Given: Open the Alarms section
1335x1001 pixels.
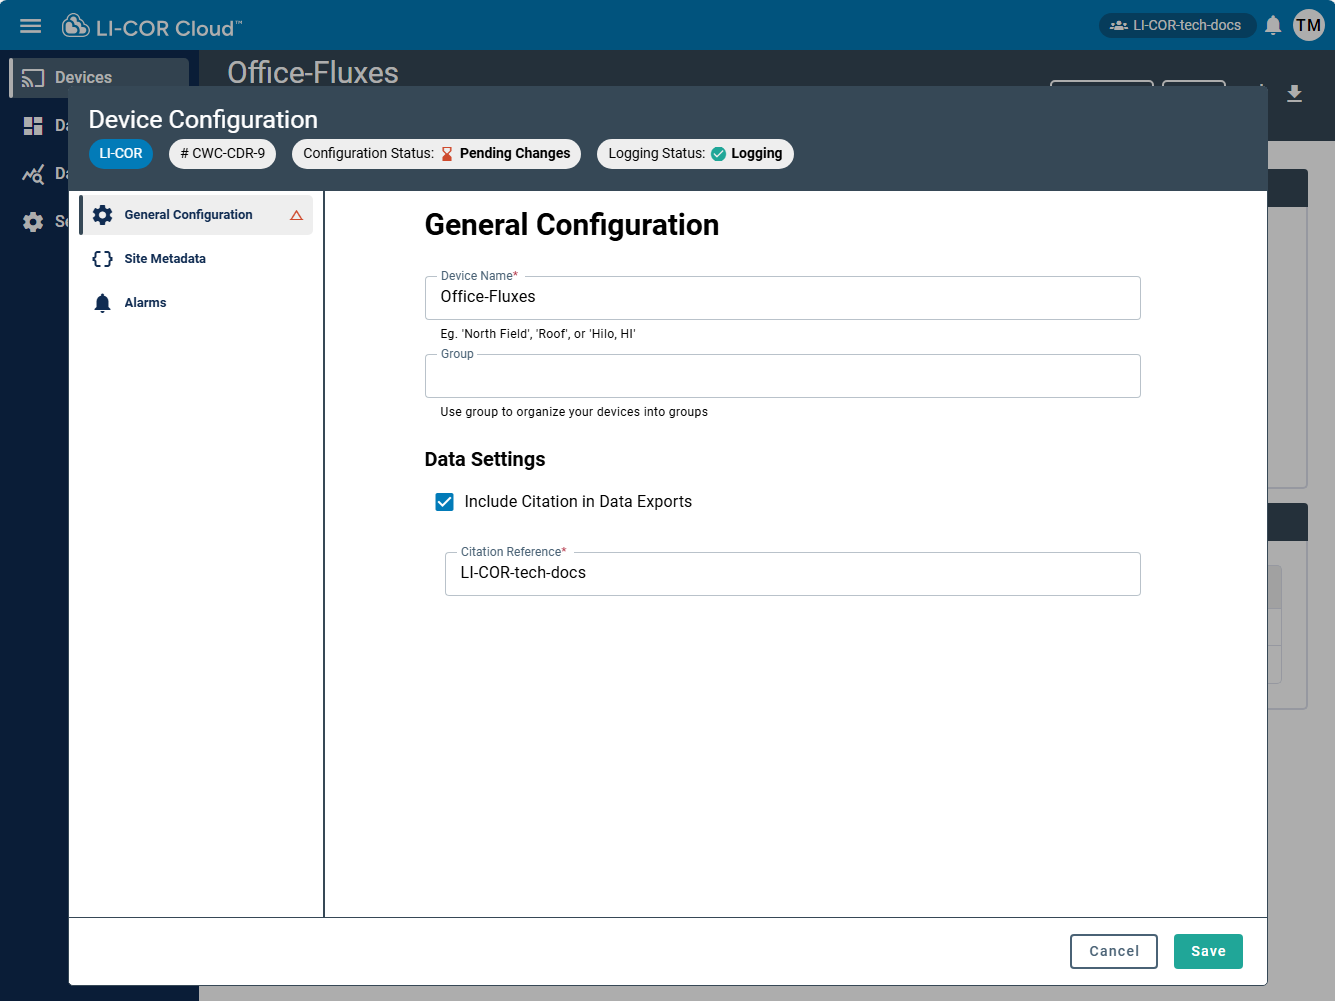Looking at the screenshot, I should click(x=196, y=303).
